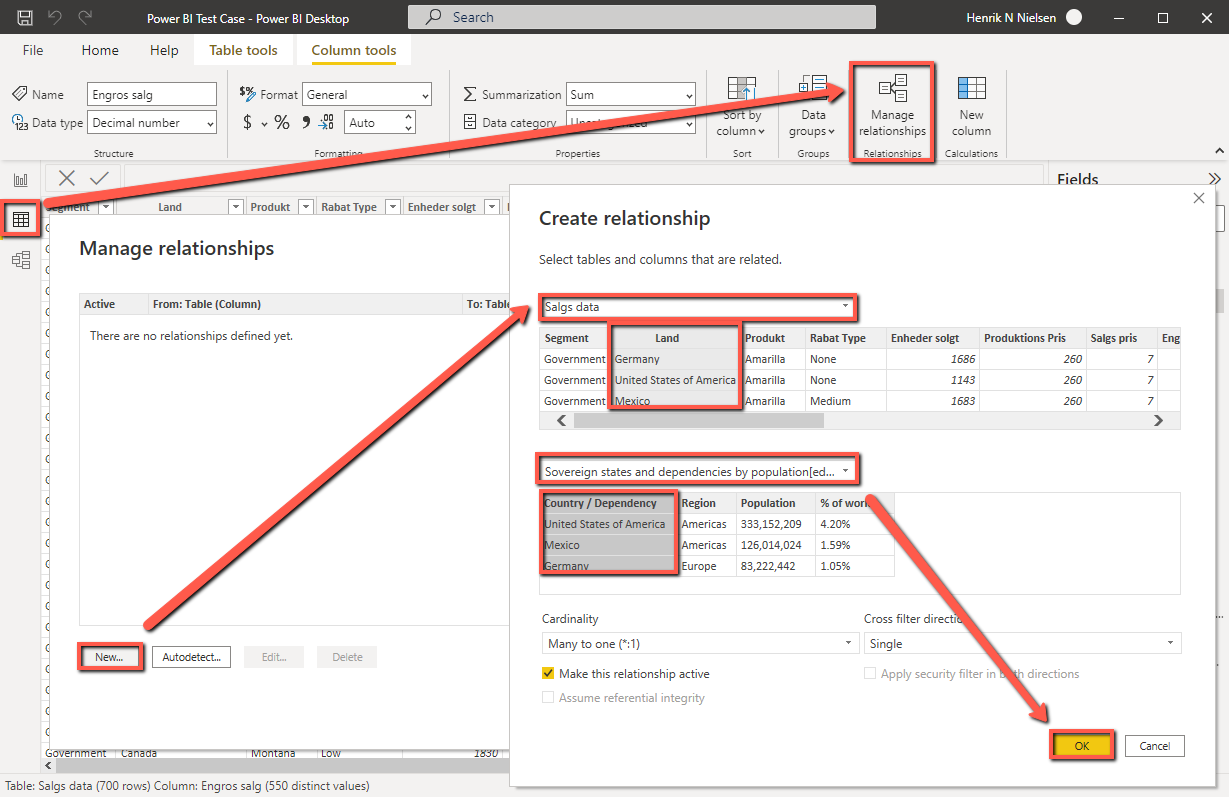Screen dimensions: 1229x797
Task: Apply thousands separator comma icon
Action: coord(306,122)
